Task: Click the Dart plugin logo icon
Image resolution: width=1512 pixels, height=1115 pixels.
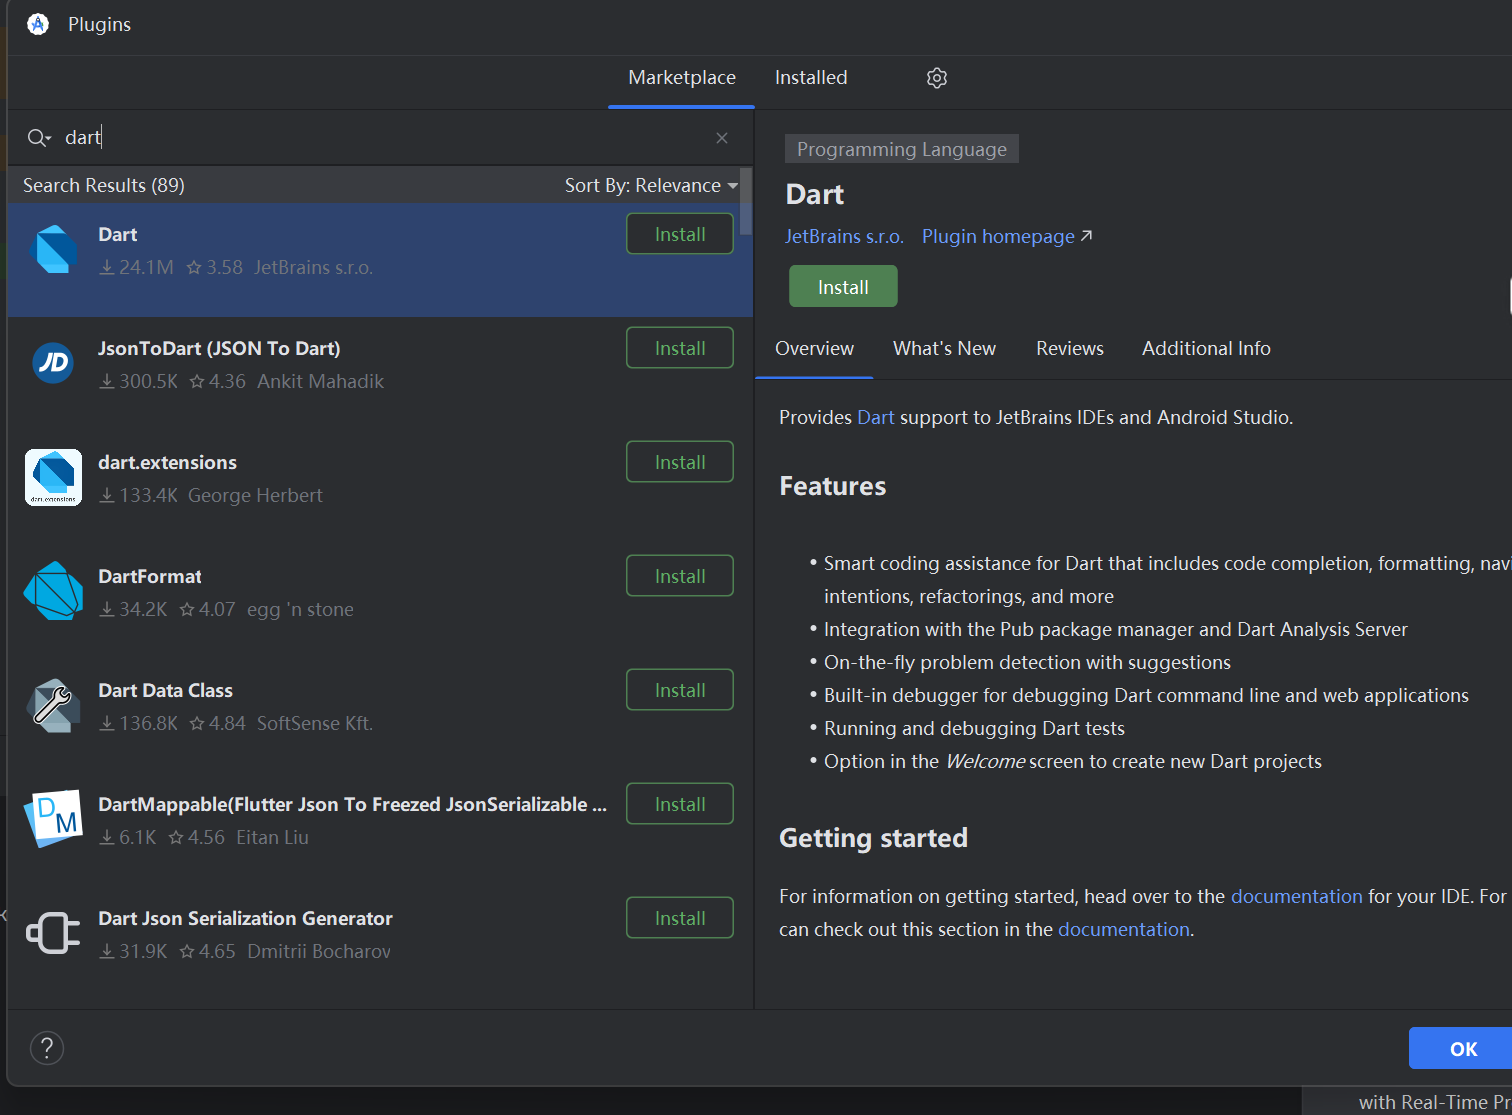Action: [x=55, y=250]
